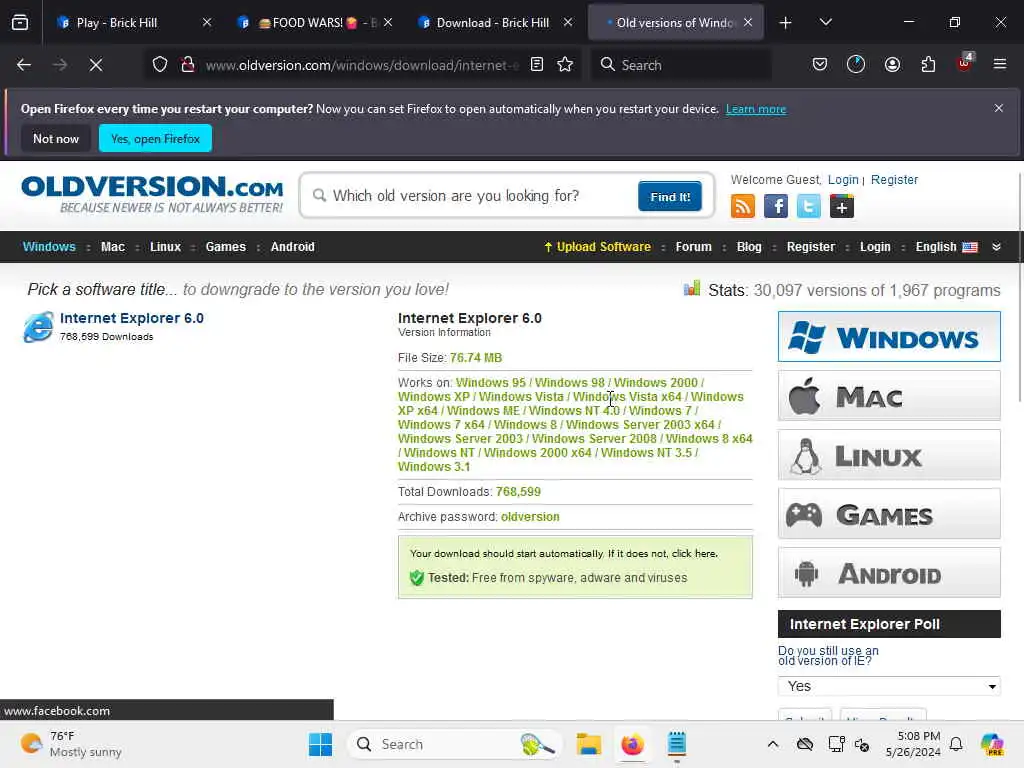The image size is (1024, 768).
Task: Go back to the previous page
Action: (x=24, y=65)
